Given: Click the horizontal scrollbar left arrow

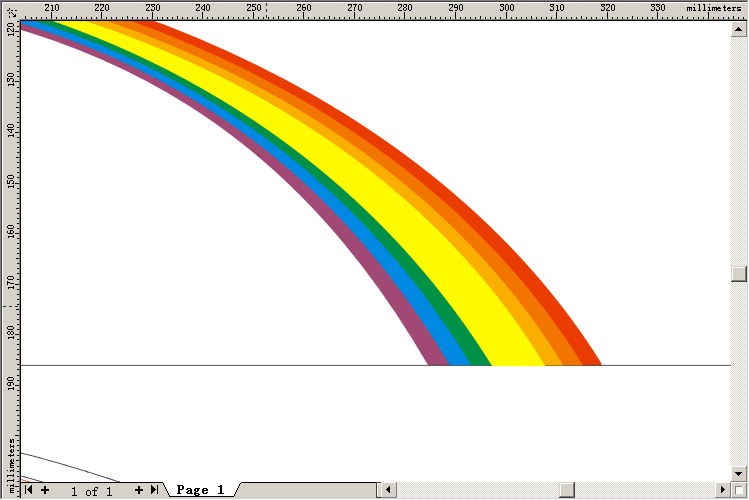Looking at the screenshot, I should pyautogui.click(x=388, y=490).
